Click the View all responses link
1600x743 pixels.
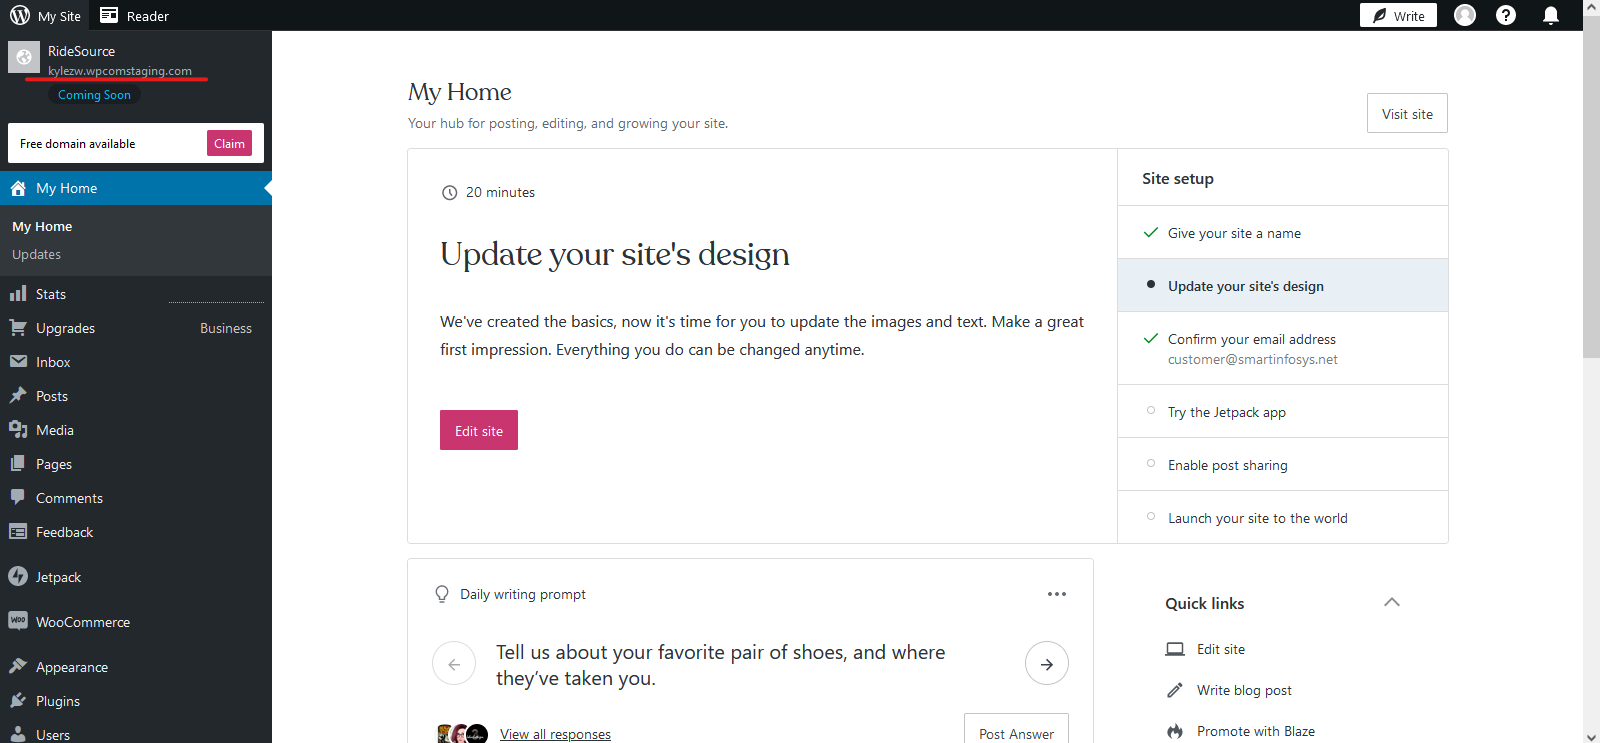555,734
